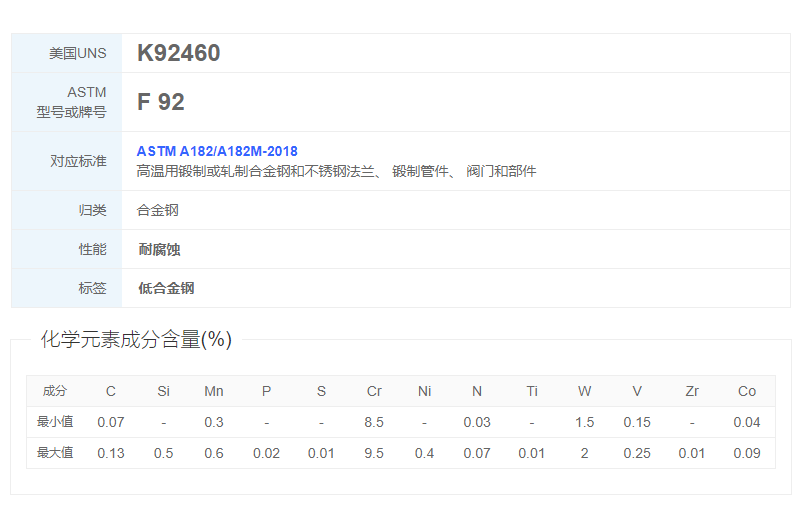Click the C (carbon) column header
800x510 pixels.
(111, 391)
